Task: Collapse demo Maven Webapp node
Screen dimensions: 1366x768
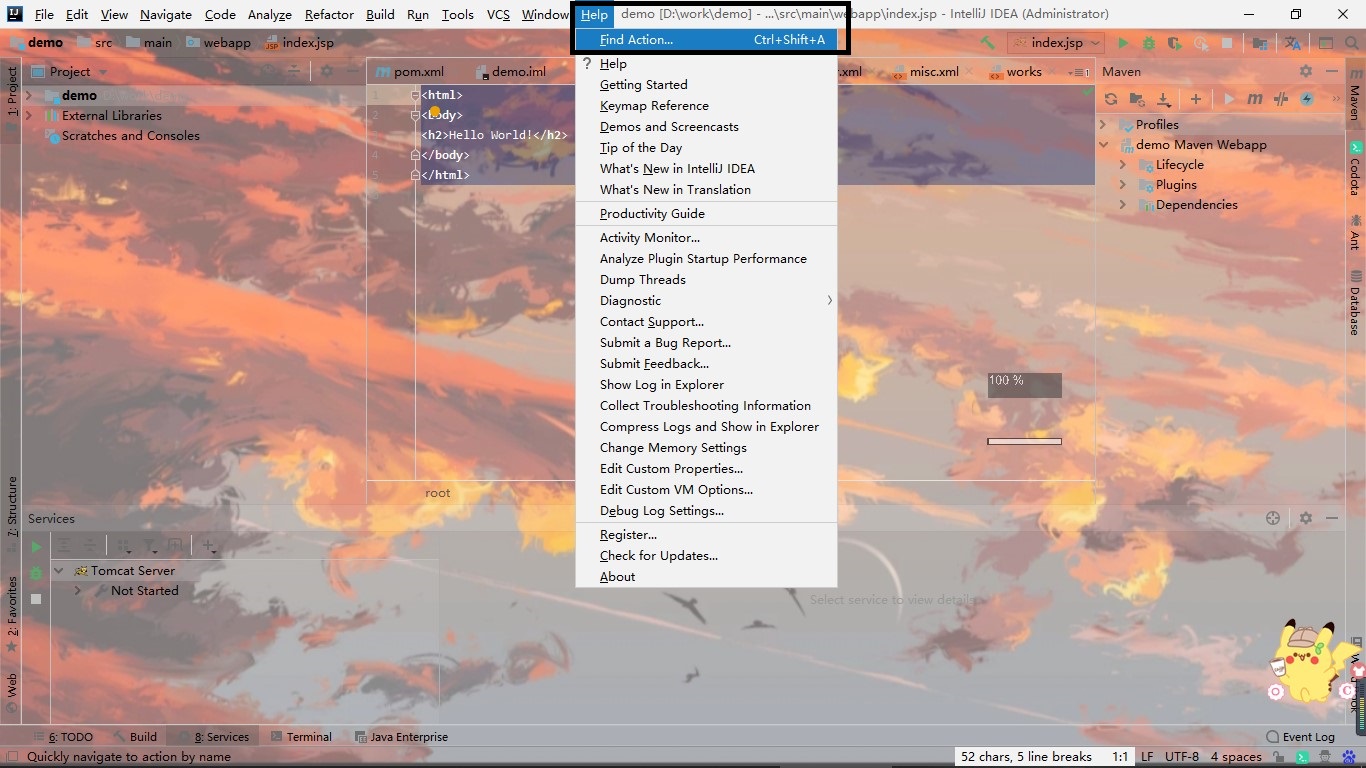Action: coord(1104,145)
